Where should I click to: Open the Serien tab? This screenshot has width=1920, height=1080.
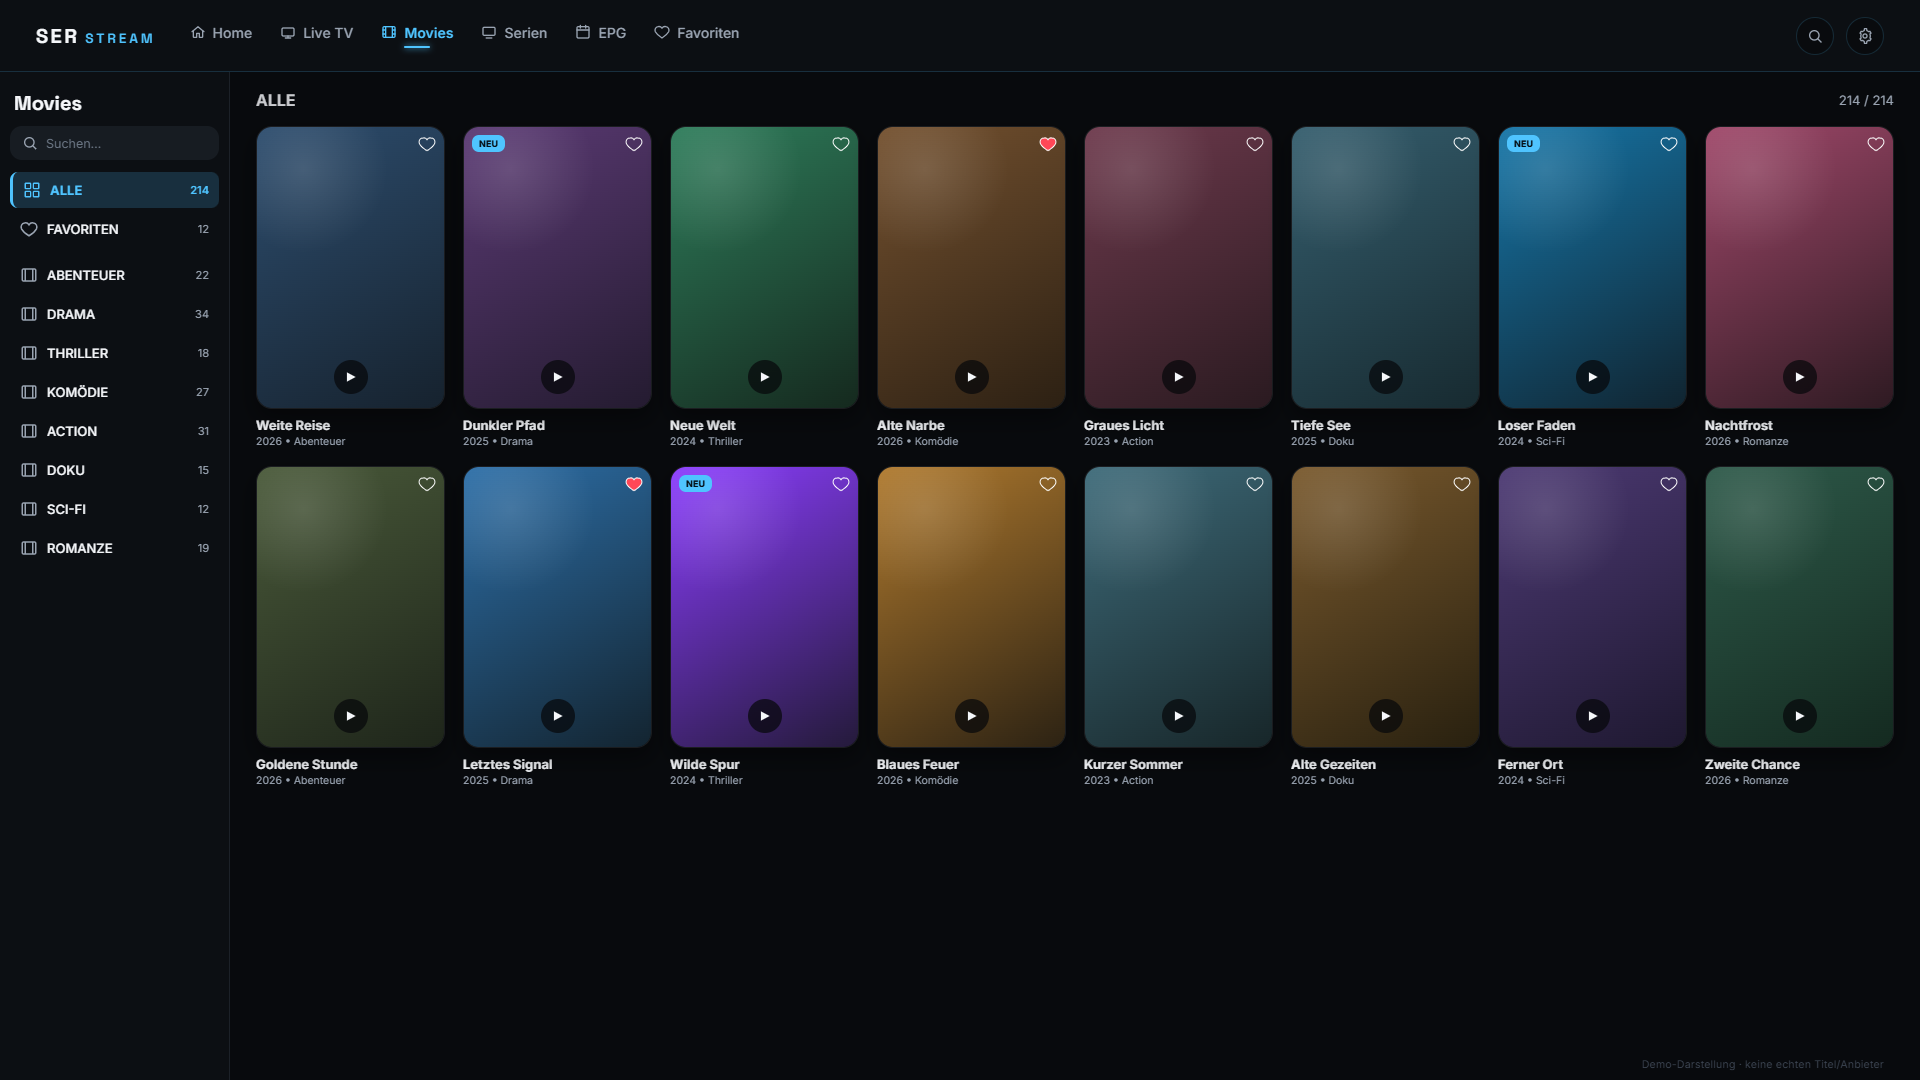pos(514,33)
